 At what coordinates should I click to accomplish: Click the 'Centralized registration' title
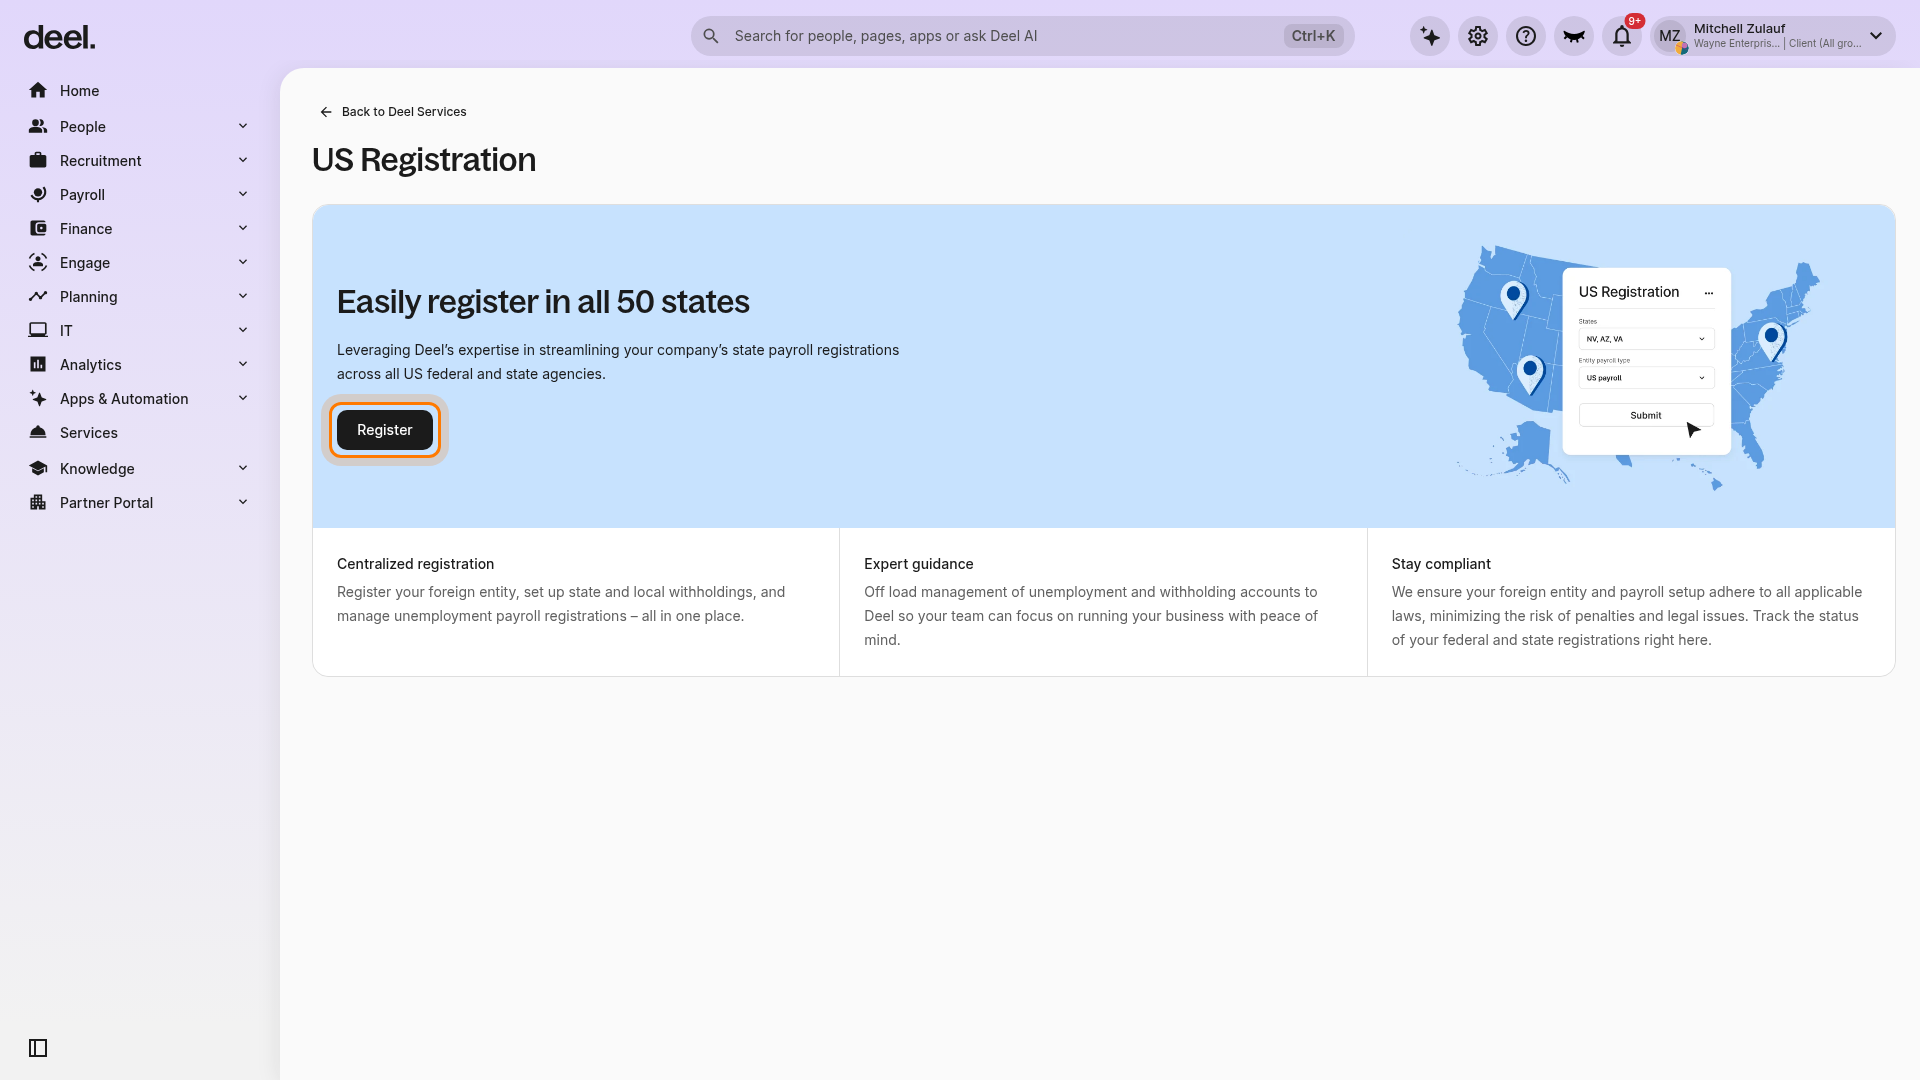[415, 564]
